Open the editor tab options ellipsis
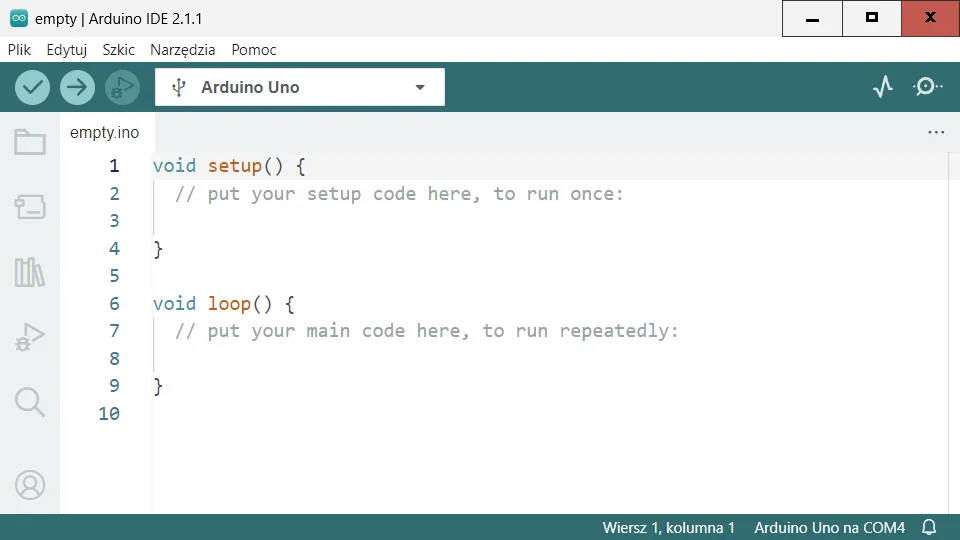960x540 pixels. [x=936, y=132]
